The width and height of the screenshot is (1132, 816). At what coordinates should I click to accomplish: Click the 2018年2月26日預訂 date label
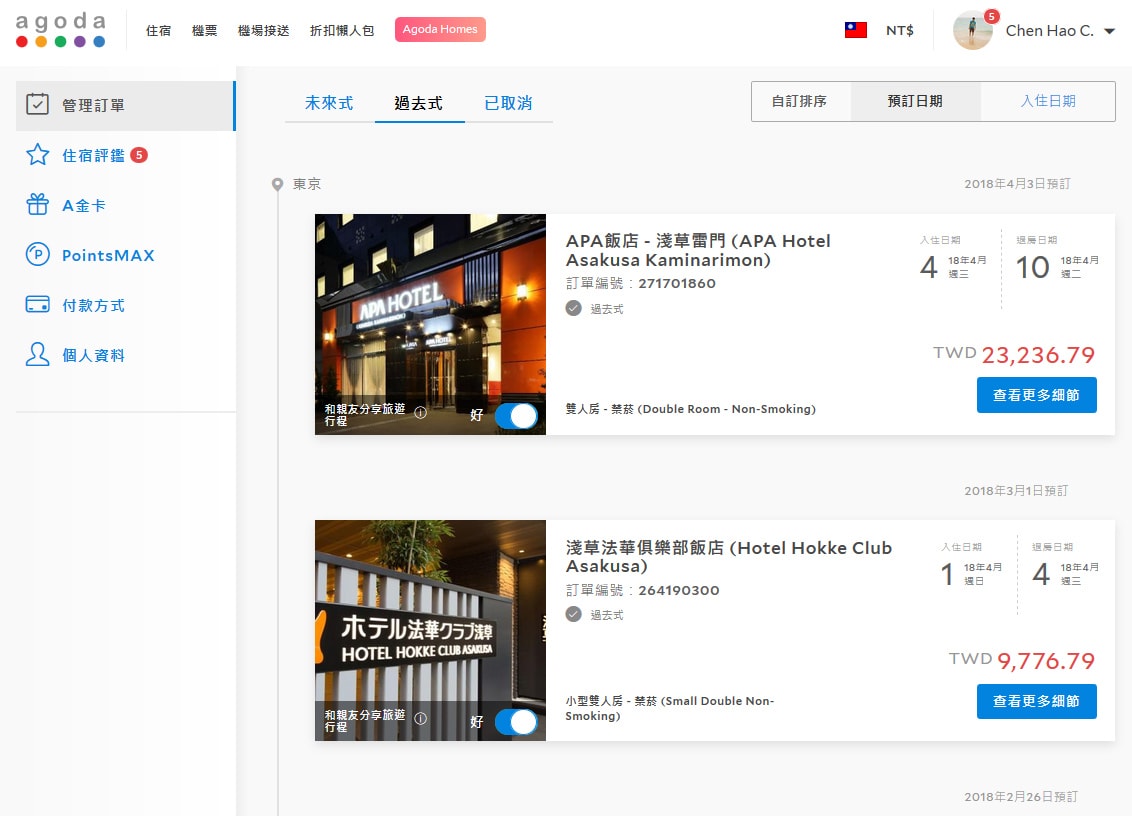[1021, 797]
